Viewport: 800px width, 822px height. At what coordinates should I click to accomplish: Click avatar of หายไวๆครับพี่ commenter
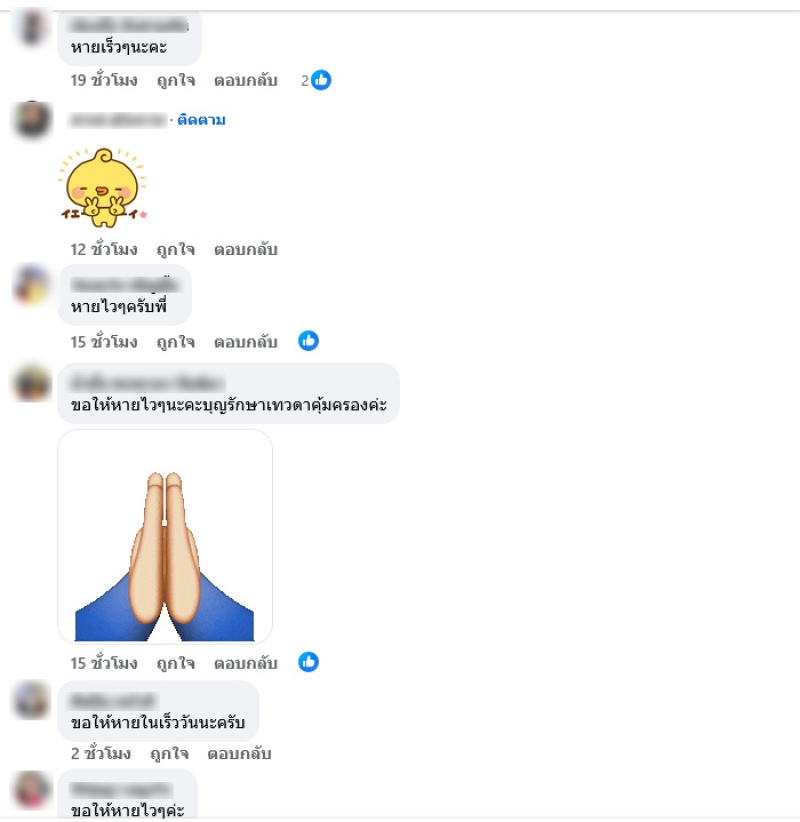[x=32, y=284]
